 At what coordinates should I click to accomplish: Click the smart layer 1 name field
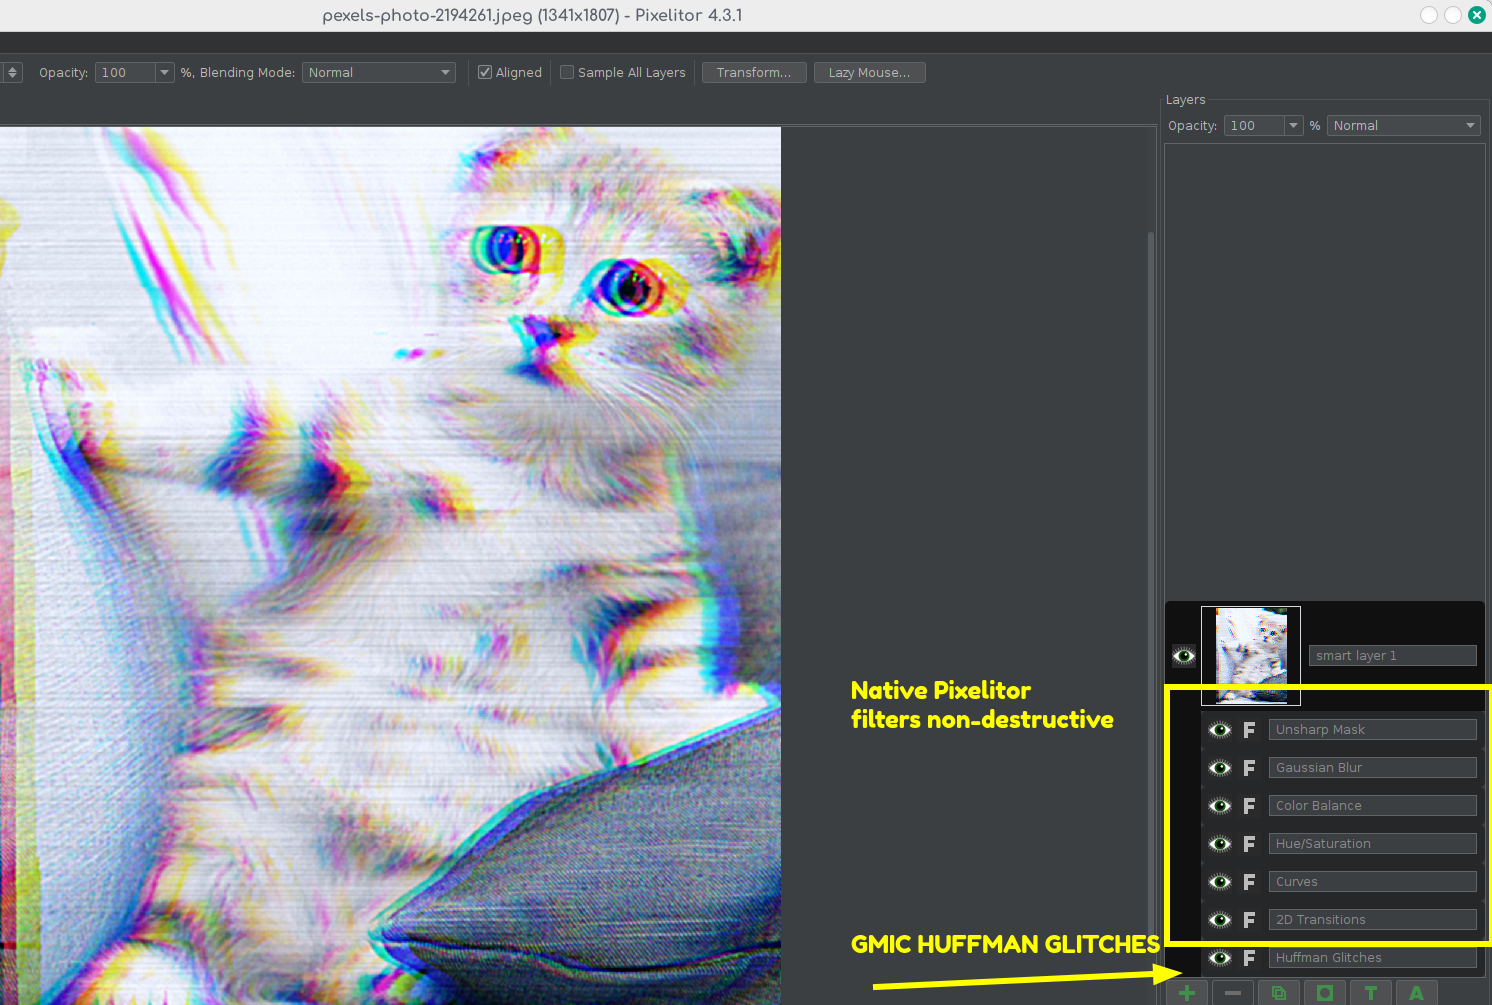(1393, 656)
